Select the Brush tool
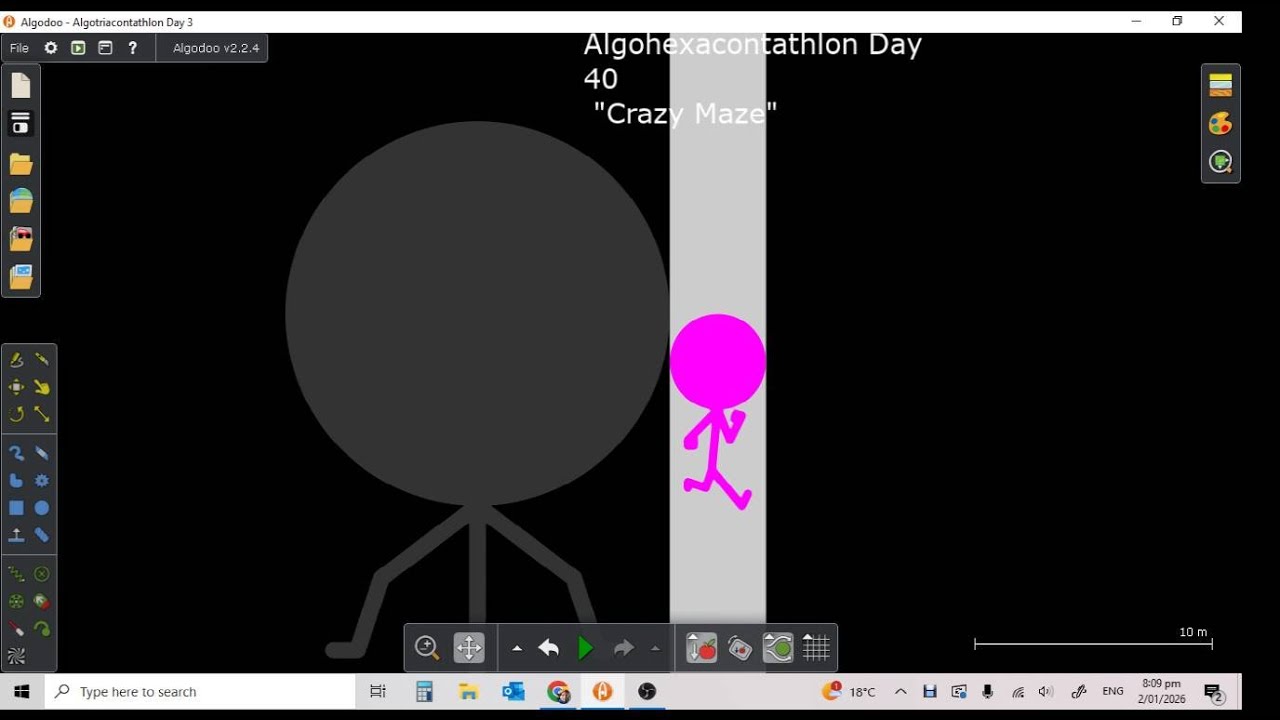This screenshot has width=1280, height=720. tap(16, 453)
